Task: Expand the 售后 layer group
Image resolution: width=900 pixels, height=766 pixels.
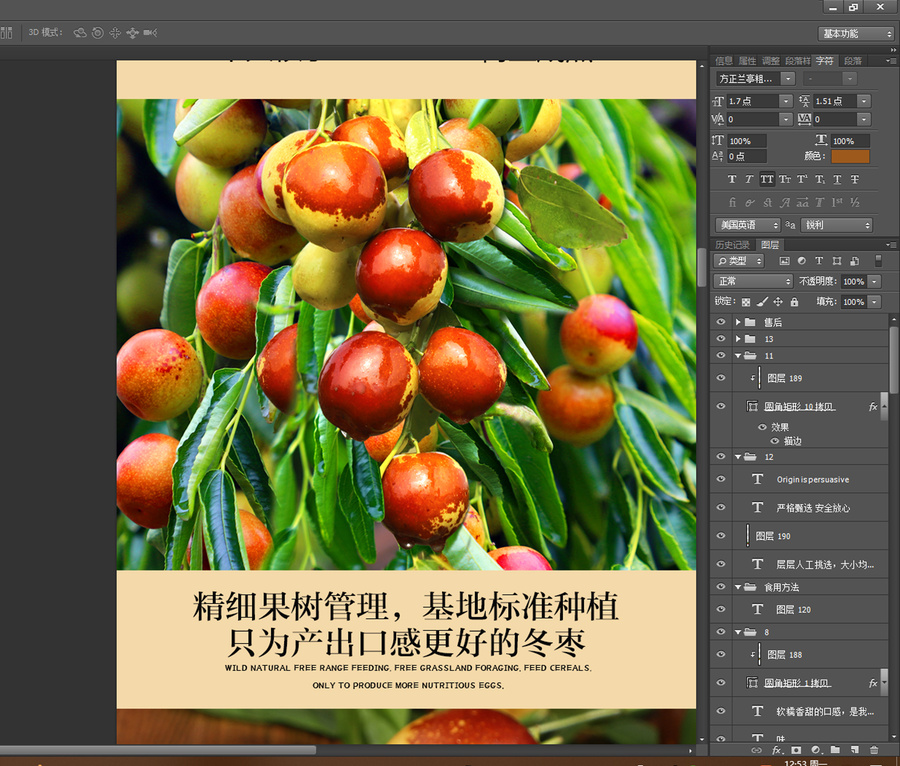Action: coord(738,322)
